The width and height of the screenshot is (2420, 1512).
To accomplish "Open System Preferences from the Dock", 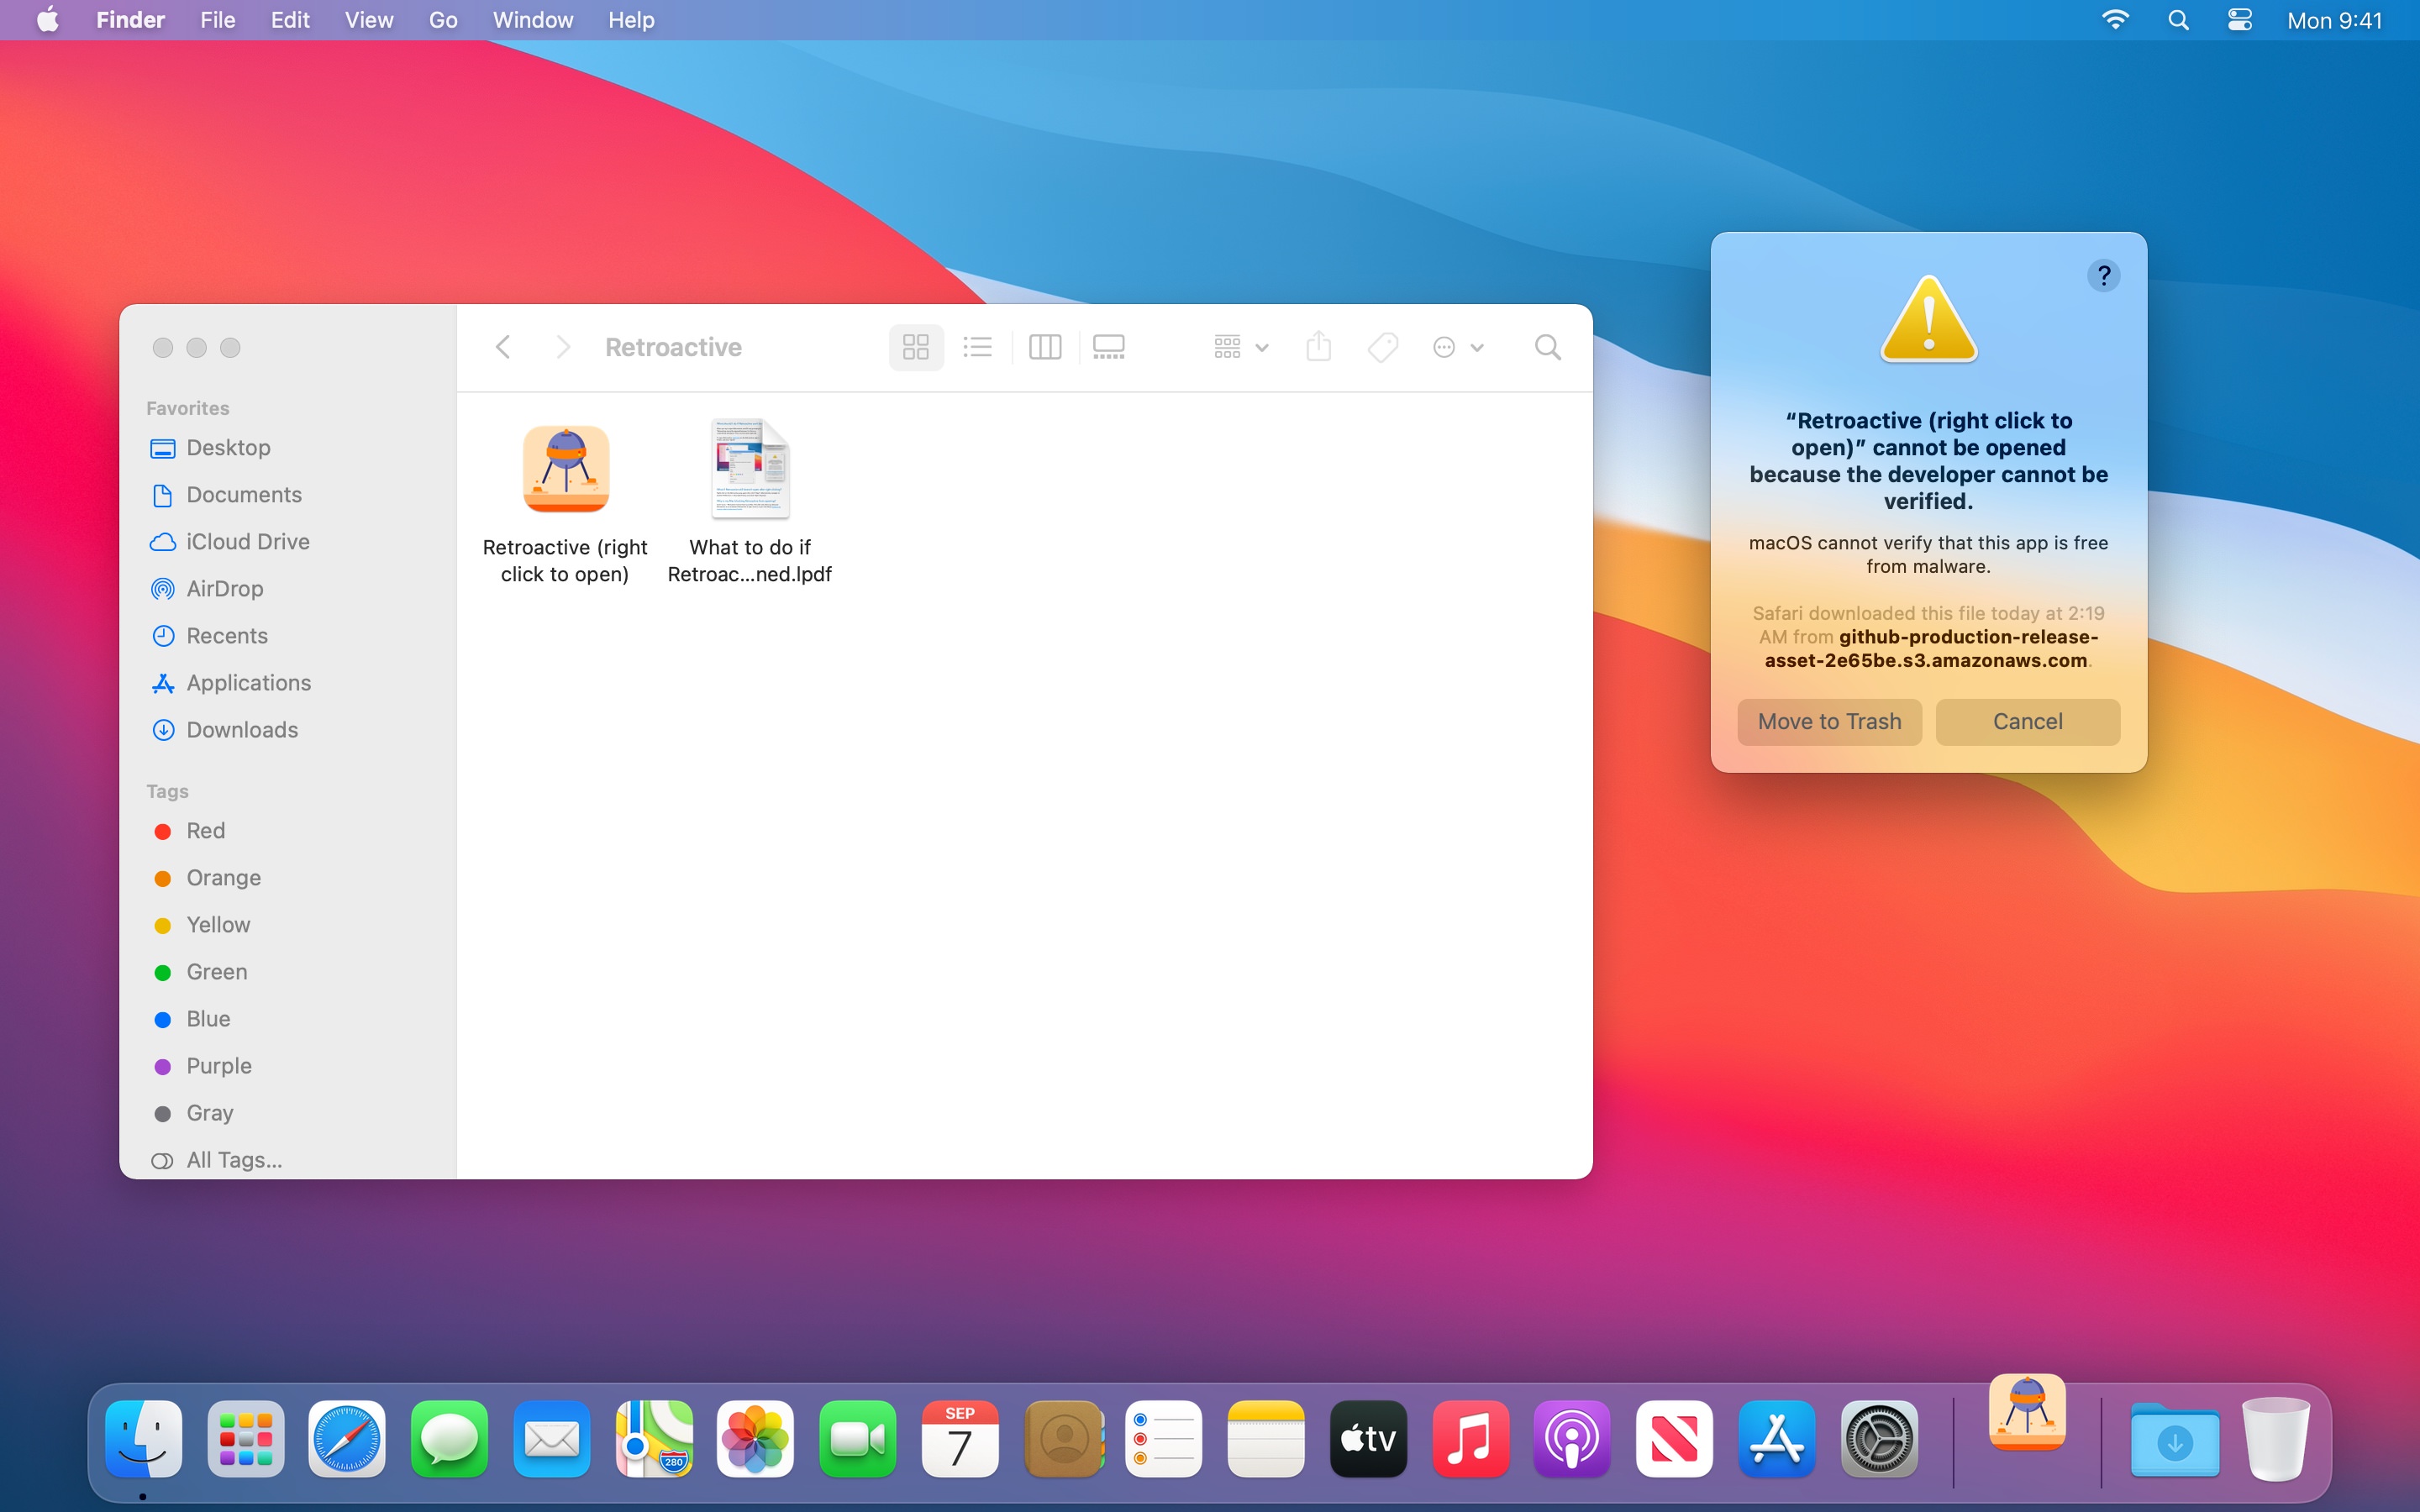I will point(1878,1439).
